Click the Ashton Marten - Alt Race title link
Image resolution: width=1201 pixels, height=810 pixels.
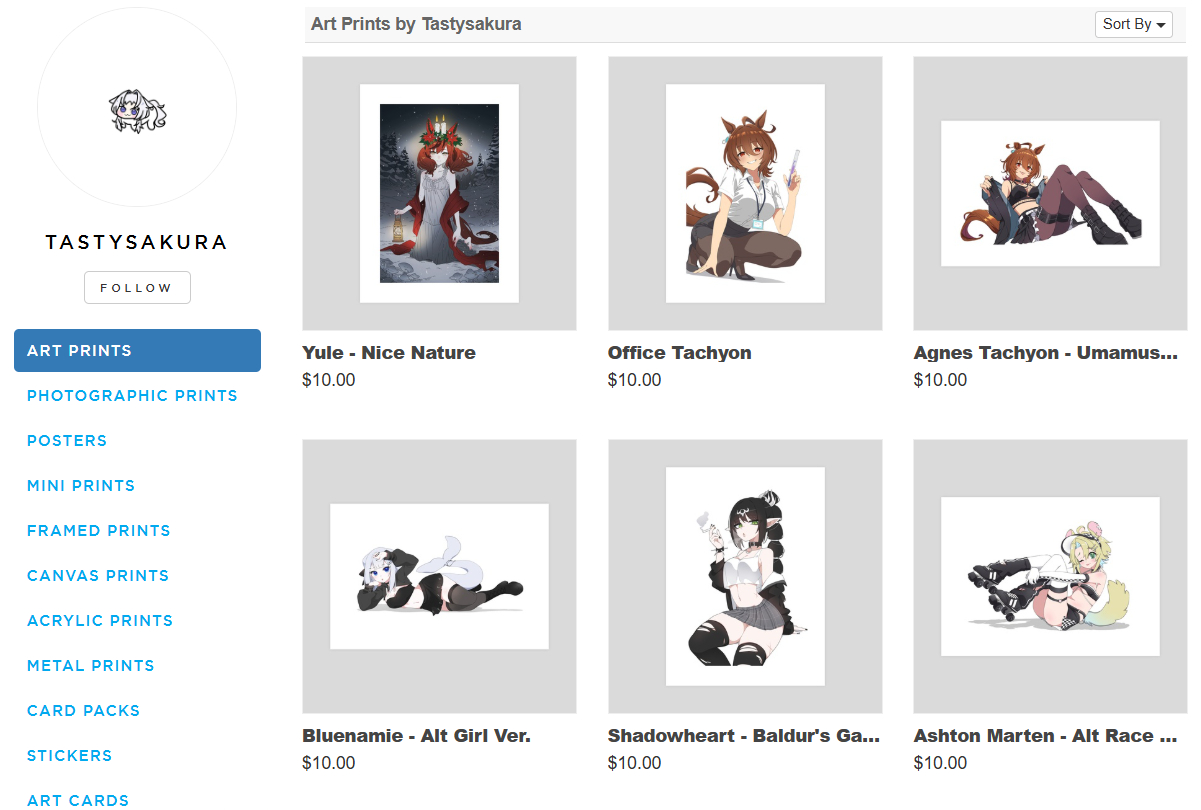1045,736
